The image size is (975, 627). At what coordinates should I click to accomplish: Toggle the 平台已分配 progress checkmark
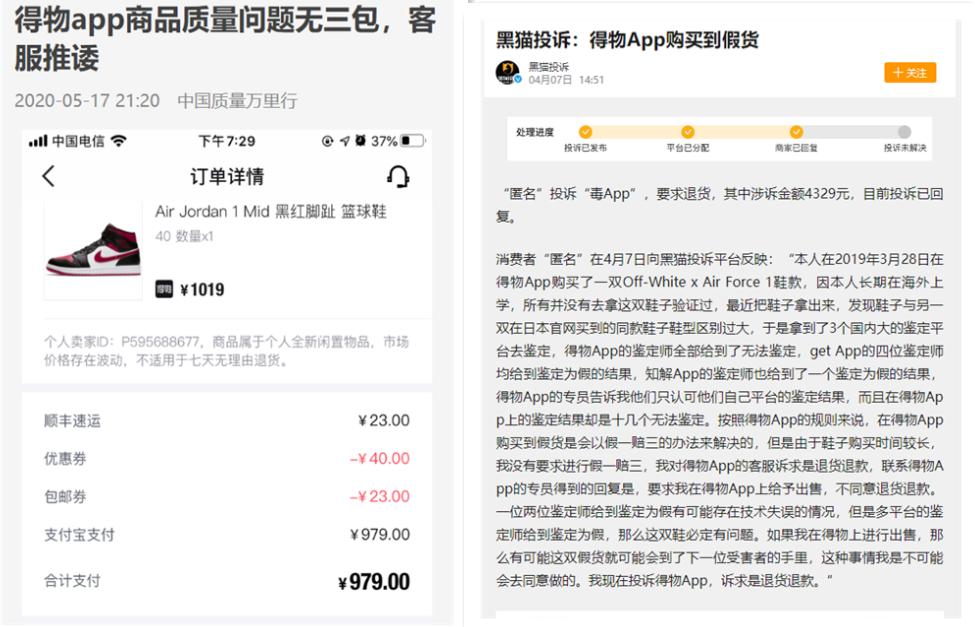point(687,131)
